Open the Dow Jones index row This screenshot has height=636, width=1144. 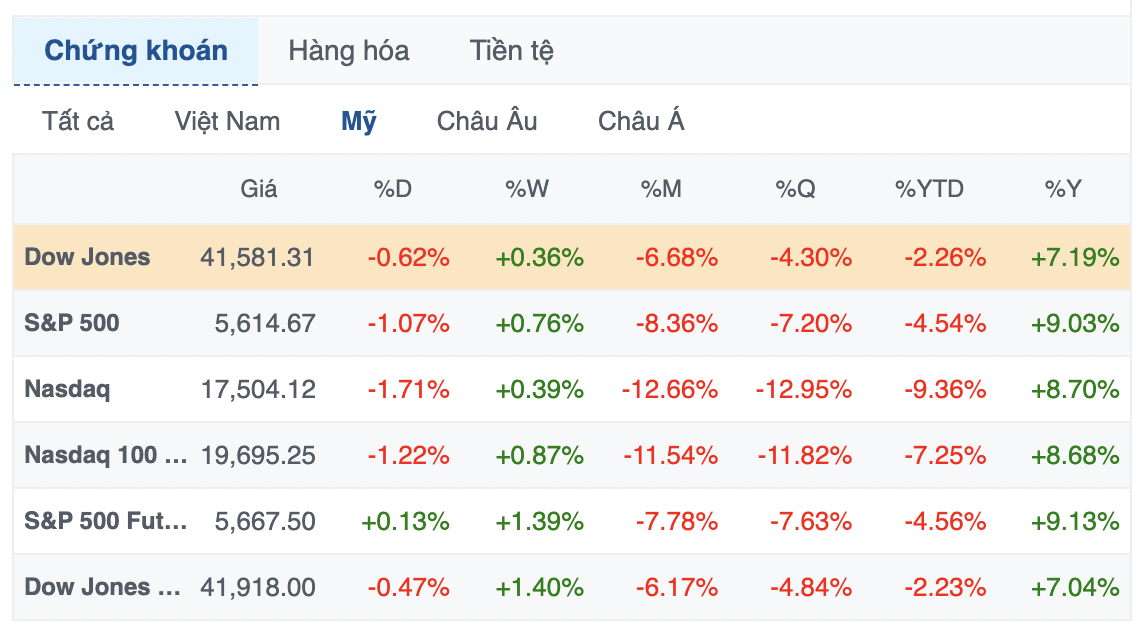[572, 257]
